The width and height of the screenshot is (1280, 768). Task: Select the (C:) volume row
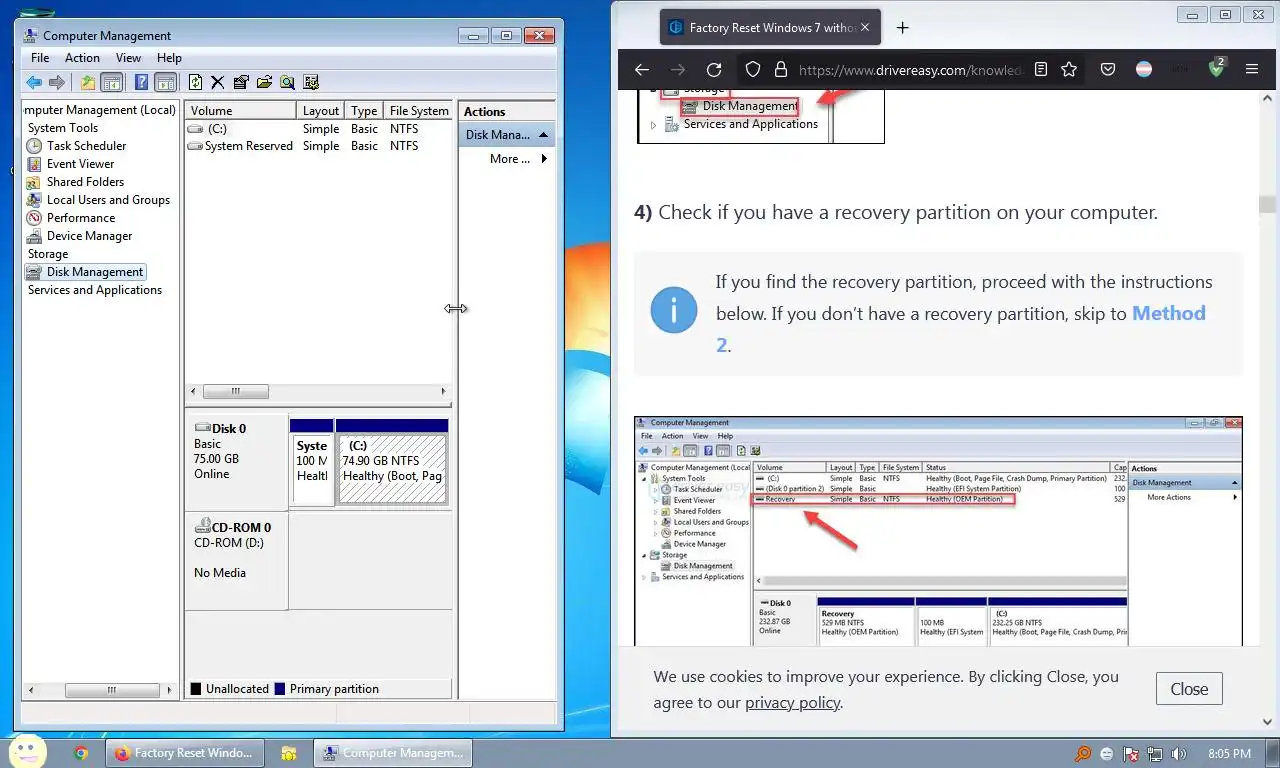[318, 129]
